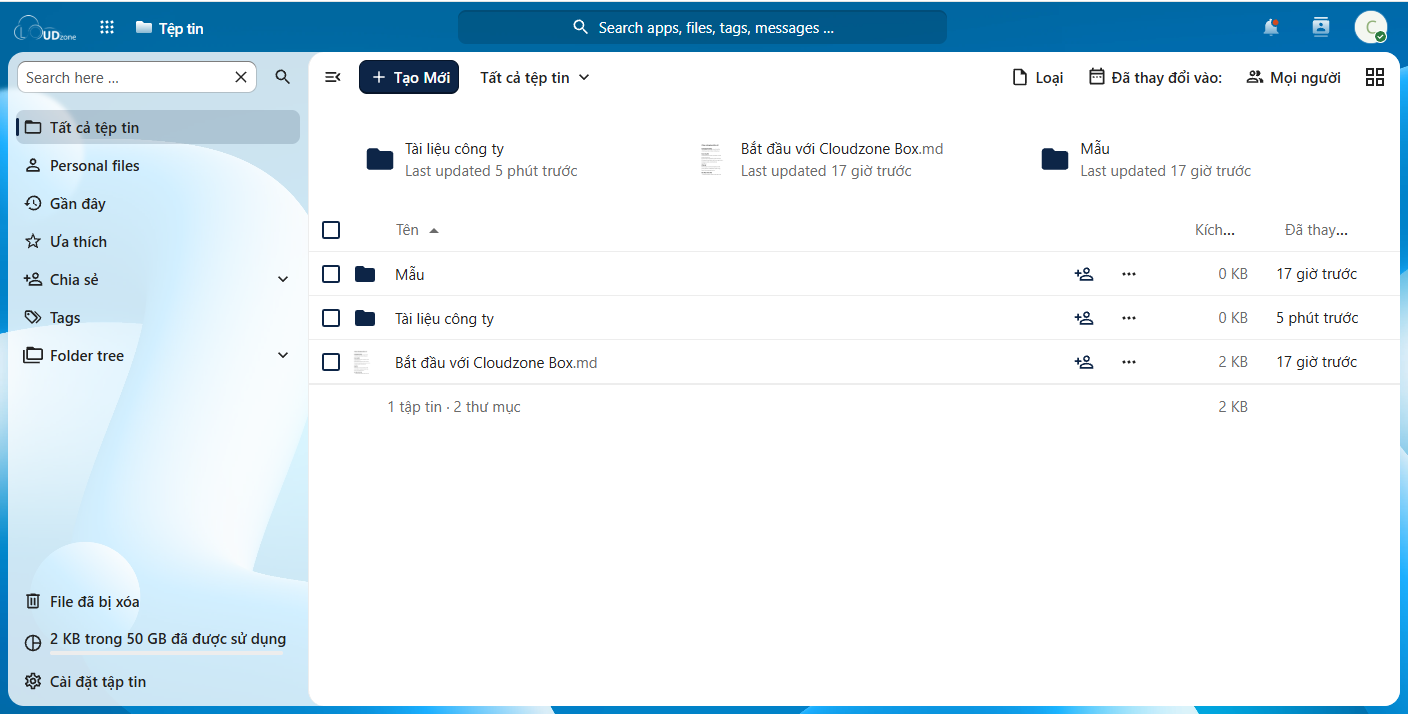Click '0 KB' size in the Mẫu row
1408x714 pixels.
pyautogui.click(x=1233, y=274)
